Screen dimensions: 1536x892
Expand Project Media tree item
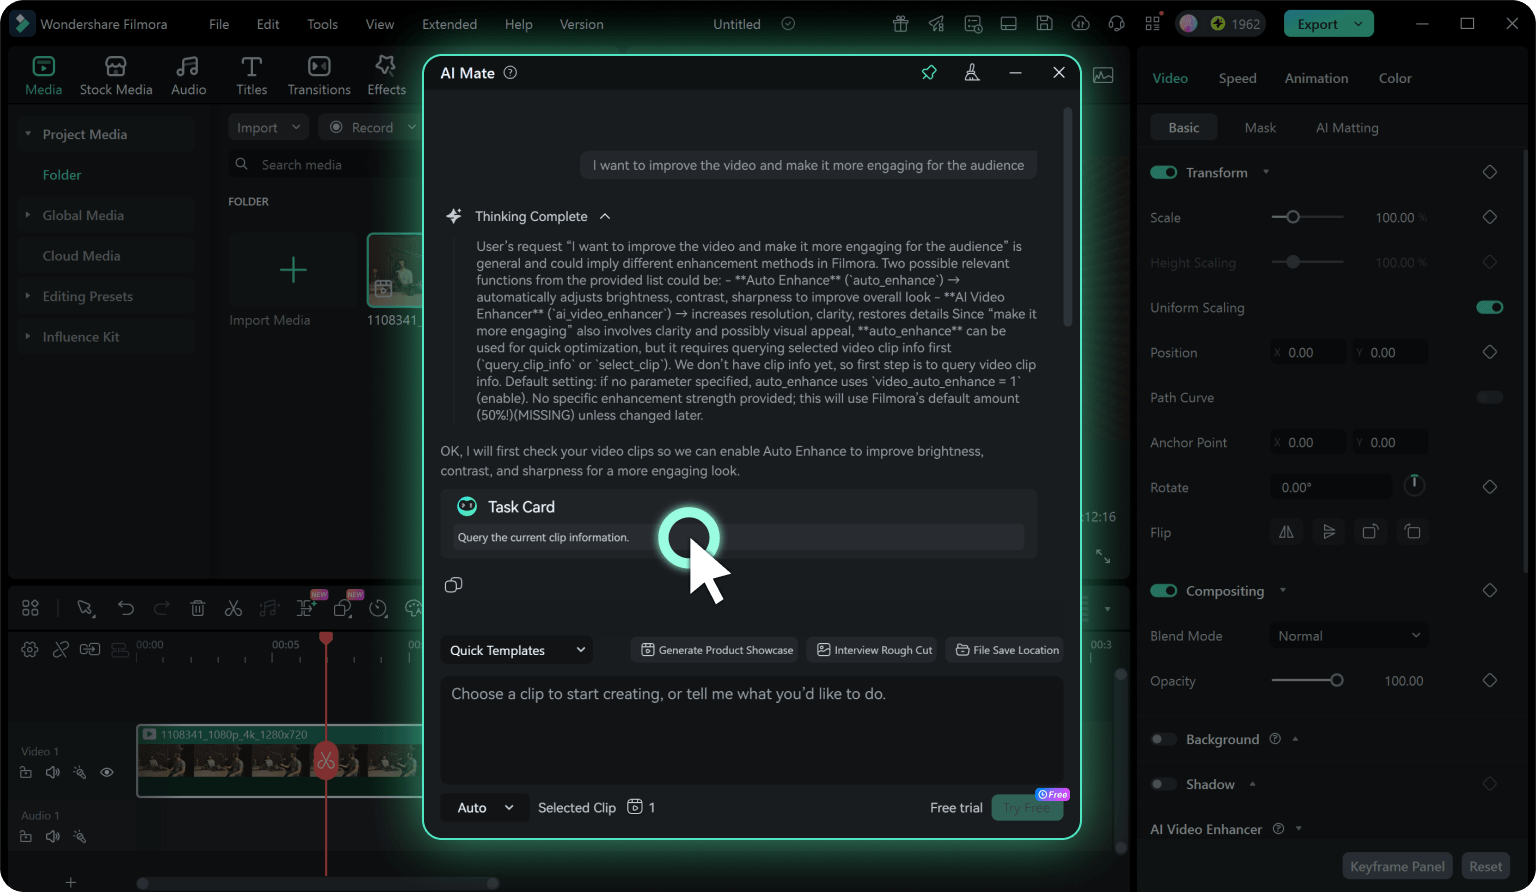point(28,134)
